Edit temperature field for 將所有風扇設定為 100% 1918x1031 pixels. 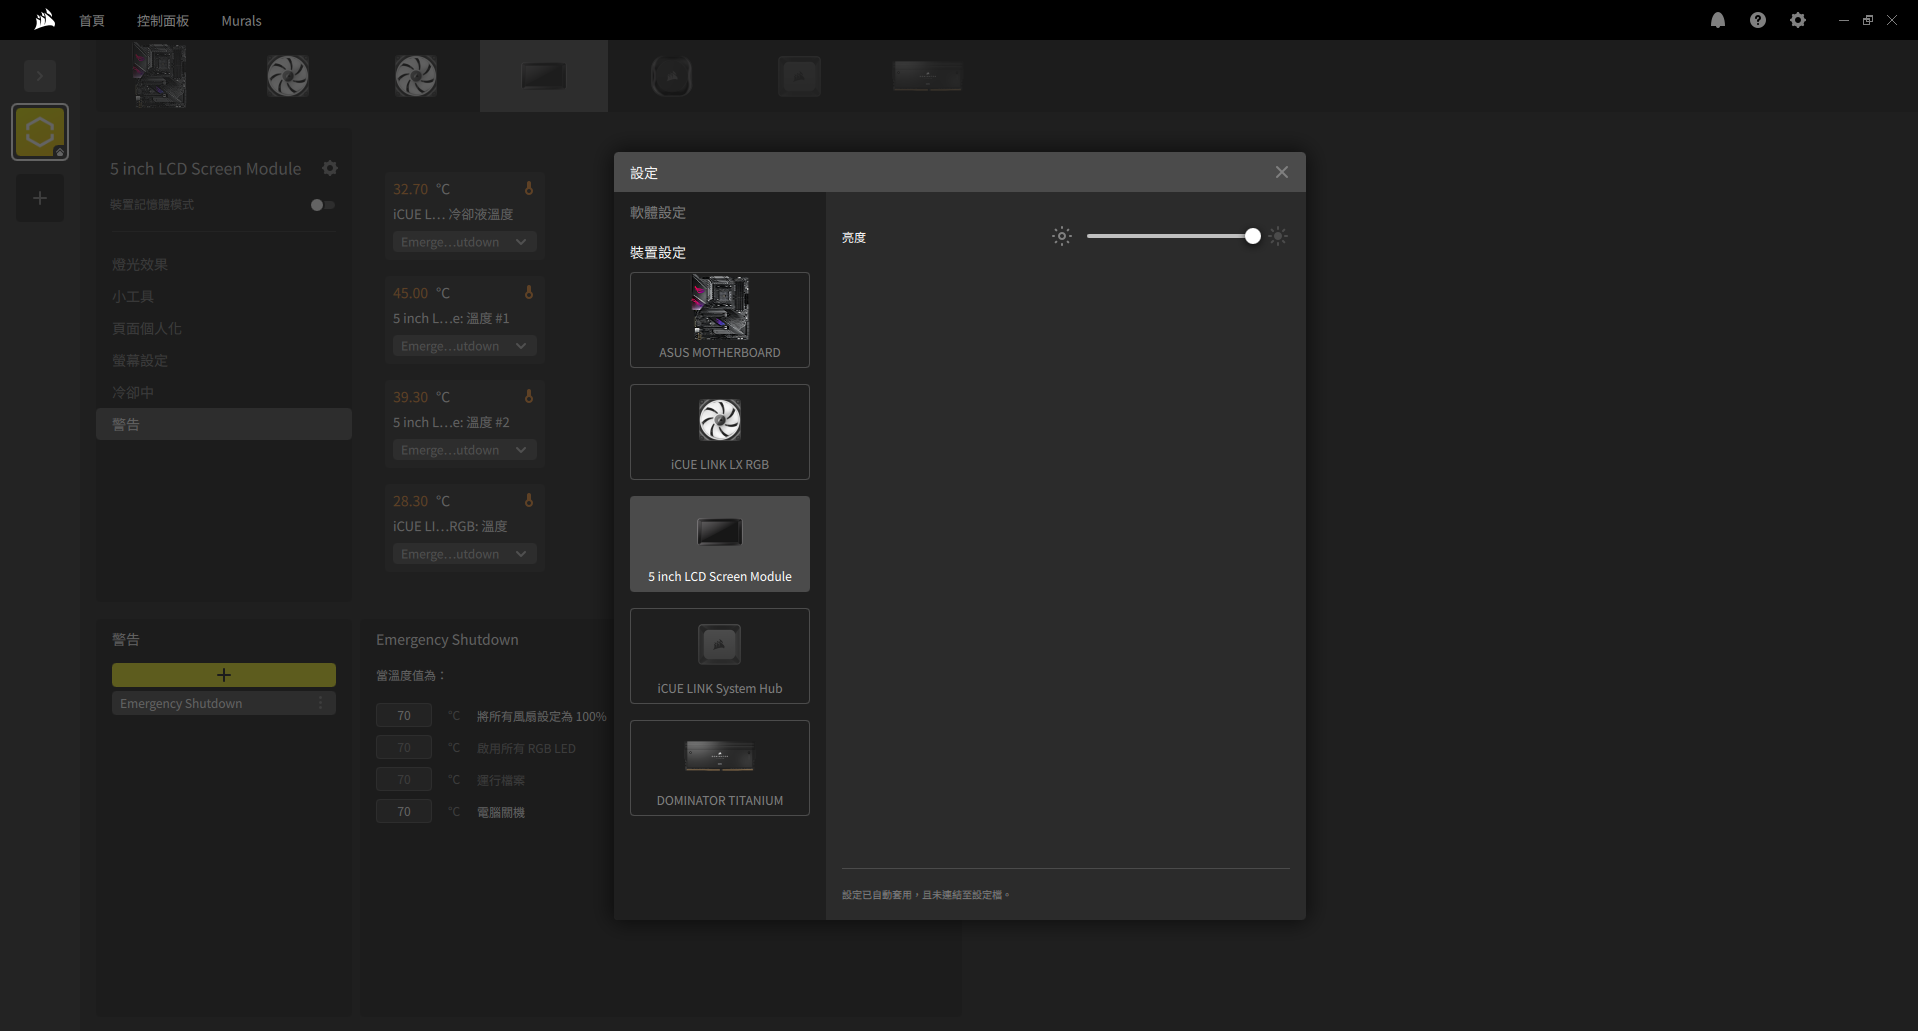point(404,715)
